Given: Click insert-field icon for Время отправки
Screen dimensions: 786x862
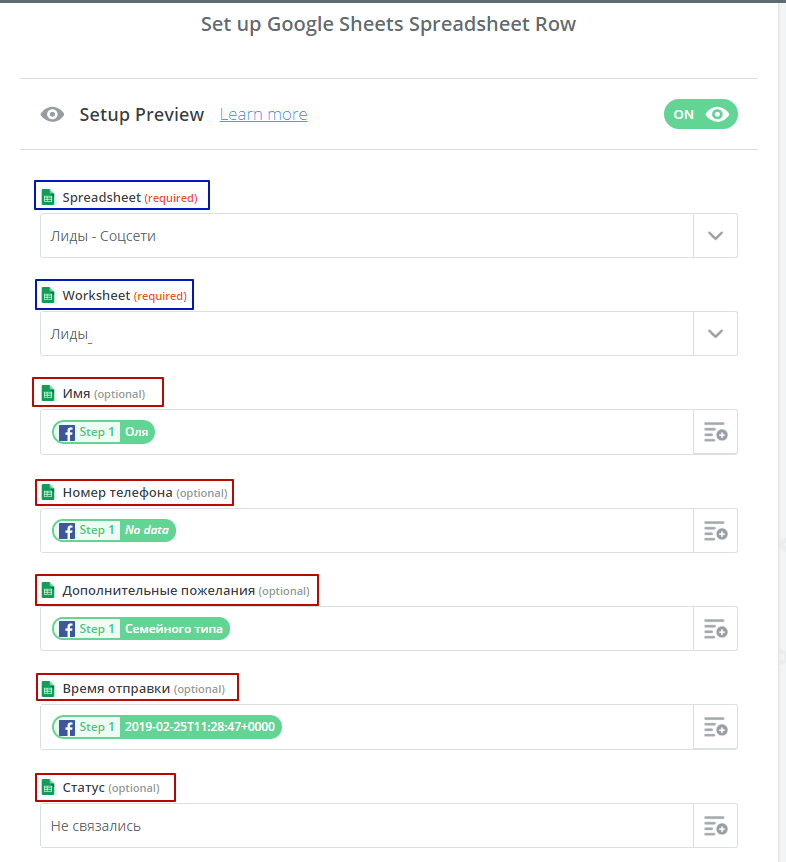Looking at the screenshot, I should 715,727.
